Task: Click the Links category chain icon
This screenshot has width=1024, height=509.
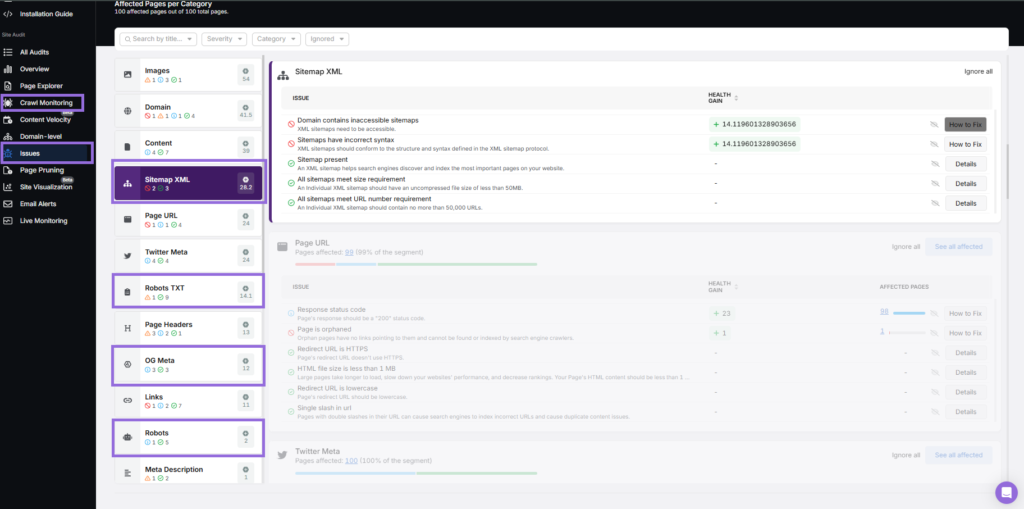Action: pos(127,401)
